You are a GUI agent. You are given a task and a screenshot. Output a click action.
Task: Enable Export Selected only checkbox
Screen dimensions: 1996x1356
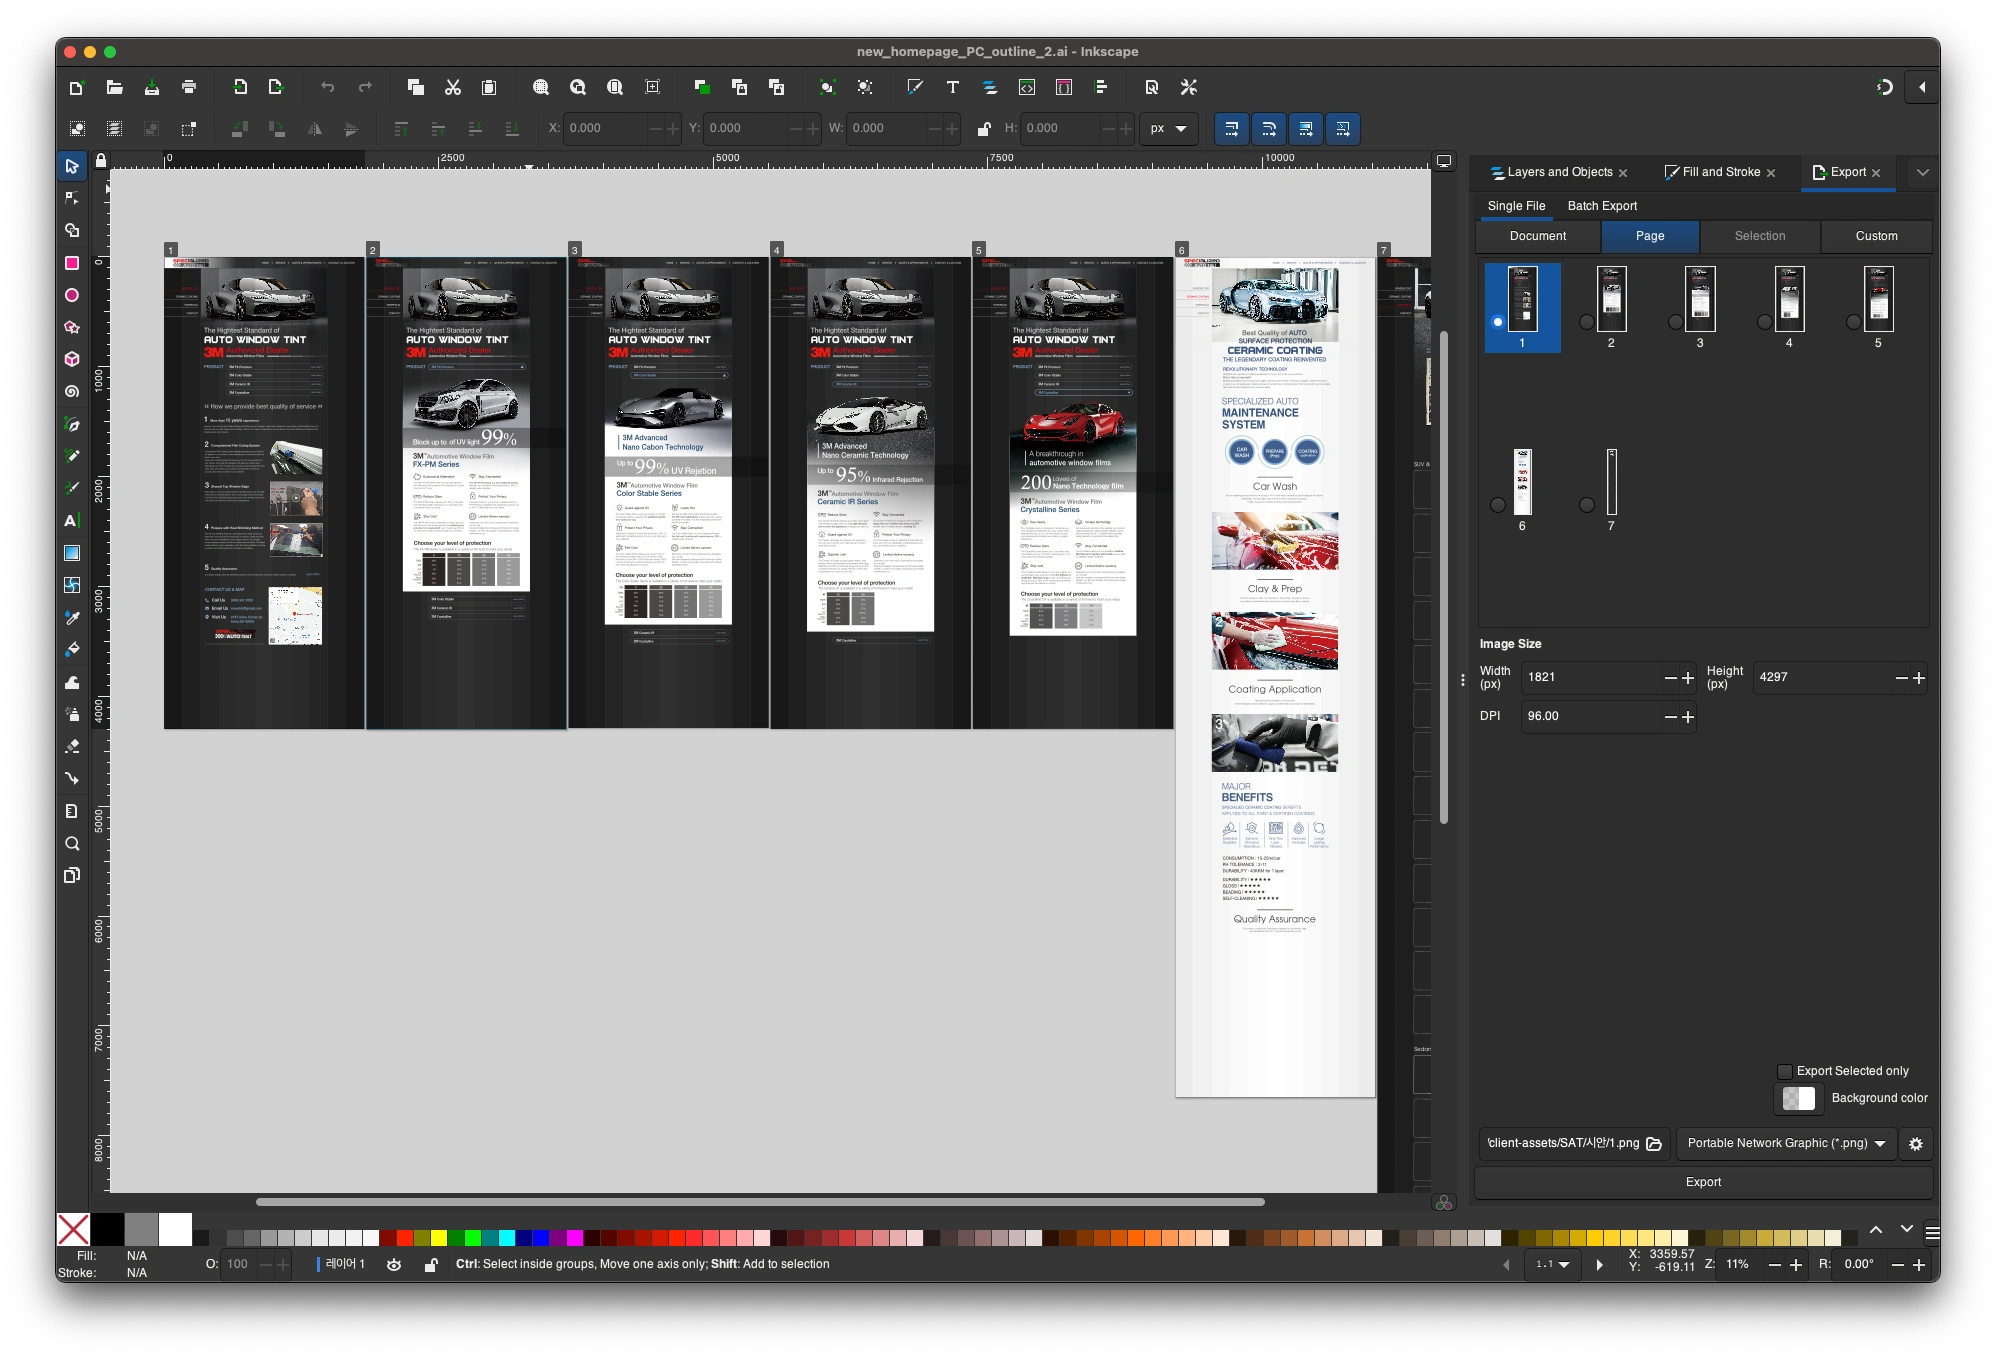click(x=1785, y=1071)
